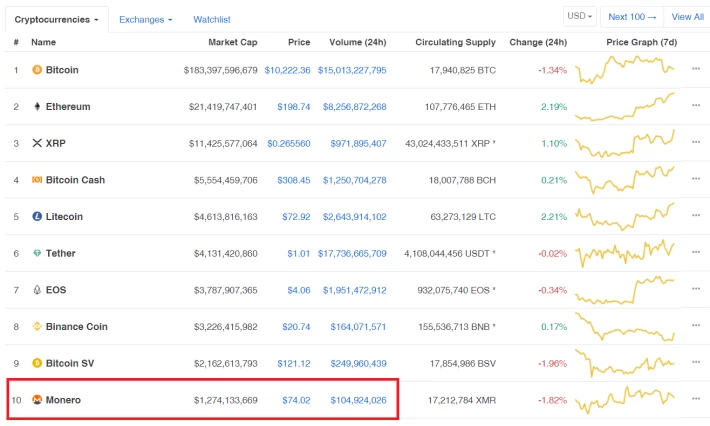Select Litecoin change value 2.21%
This screenshot has width=710, height=426.
pos(554,217)
